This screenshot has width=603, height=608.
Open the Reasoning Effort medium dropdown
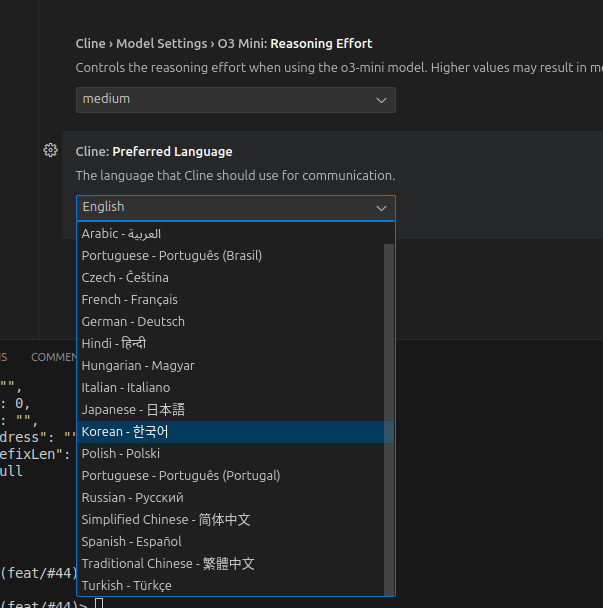[235, 99]
